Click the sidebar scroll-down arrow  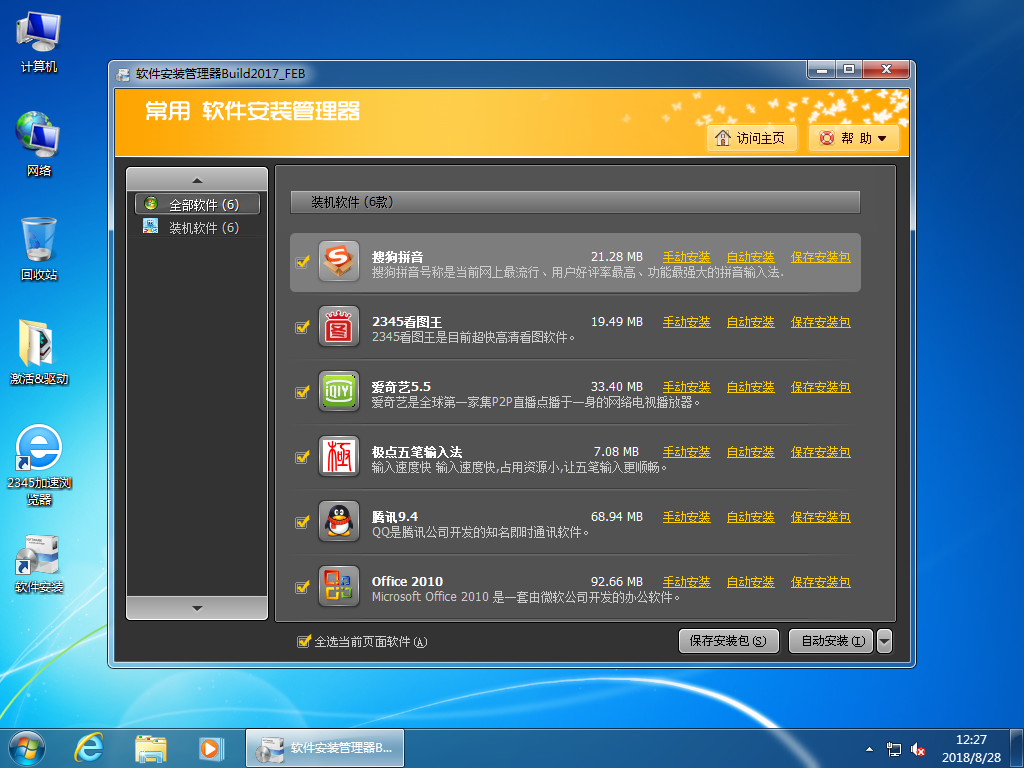[x=197, y=608]
